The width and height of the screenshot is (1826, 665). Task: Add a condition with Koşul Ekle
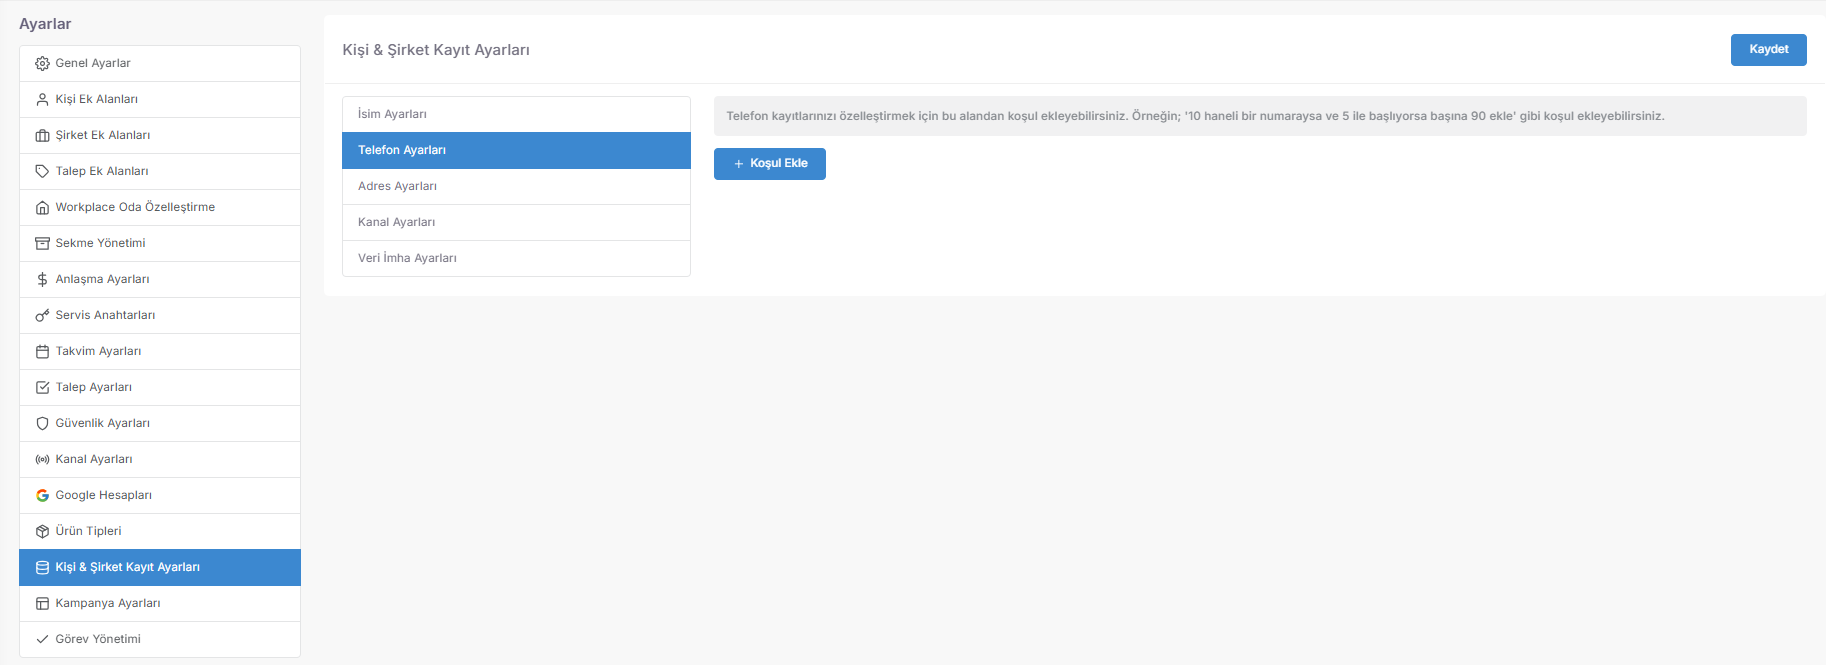pyautogui.click(x=770, y=164)
